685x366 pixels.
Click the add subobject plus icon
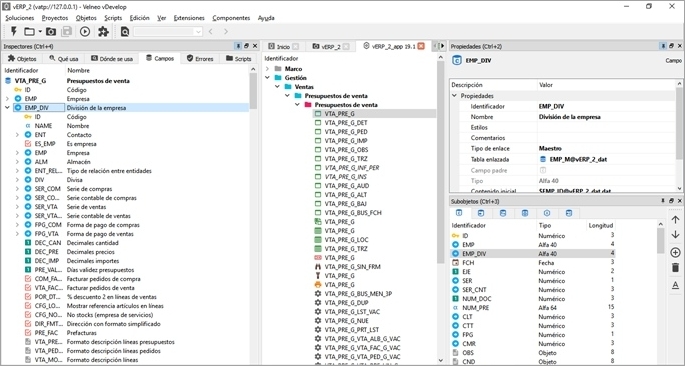click(675, 252)
